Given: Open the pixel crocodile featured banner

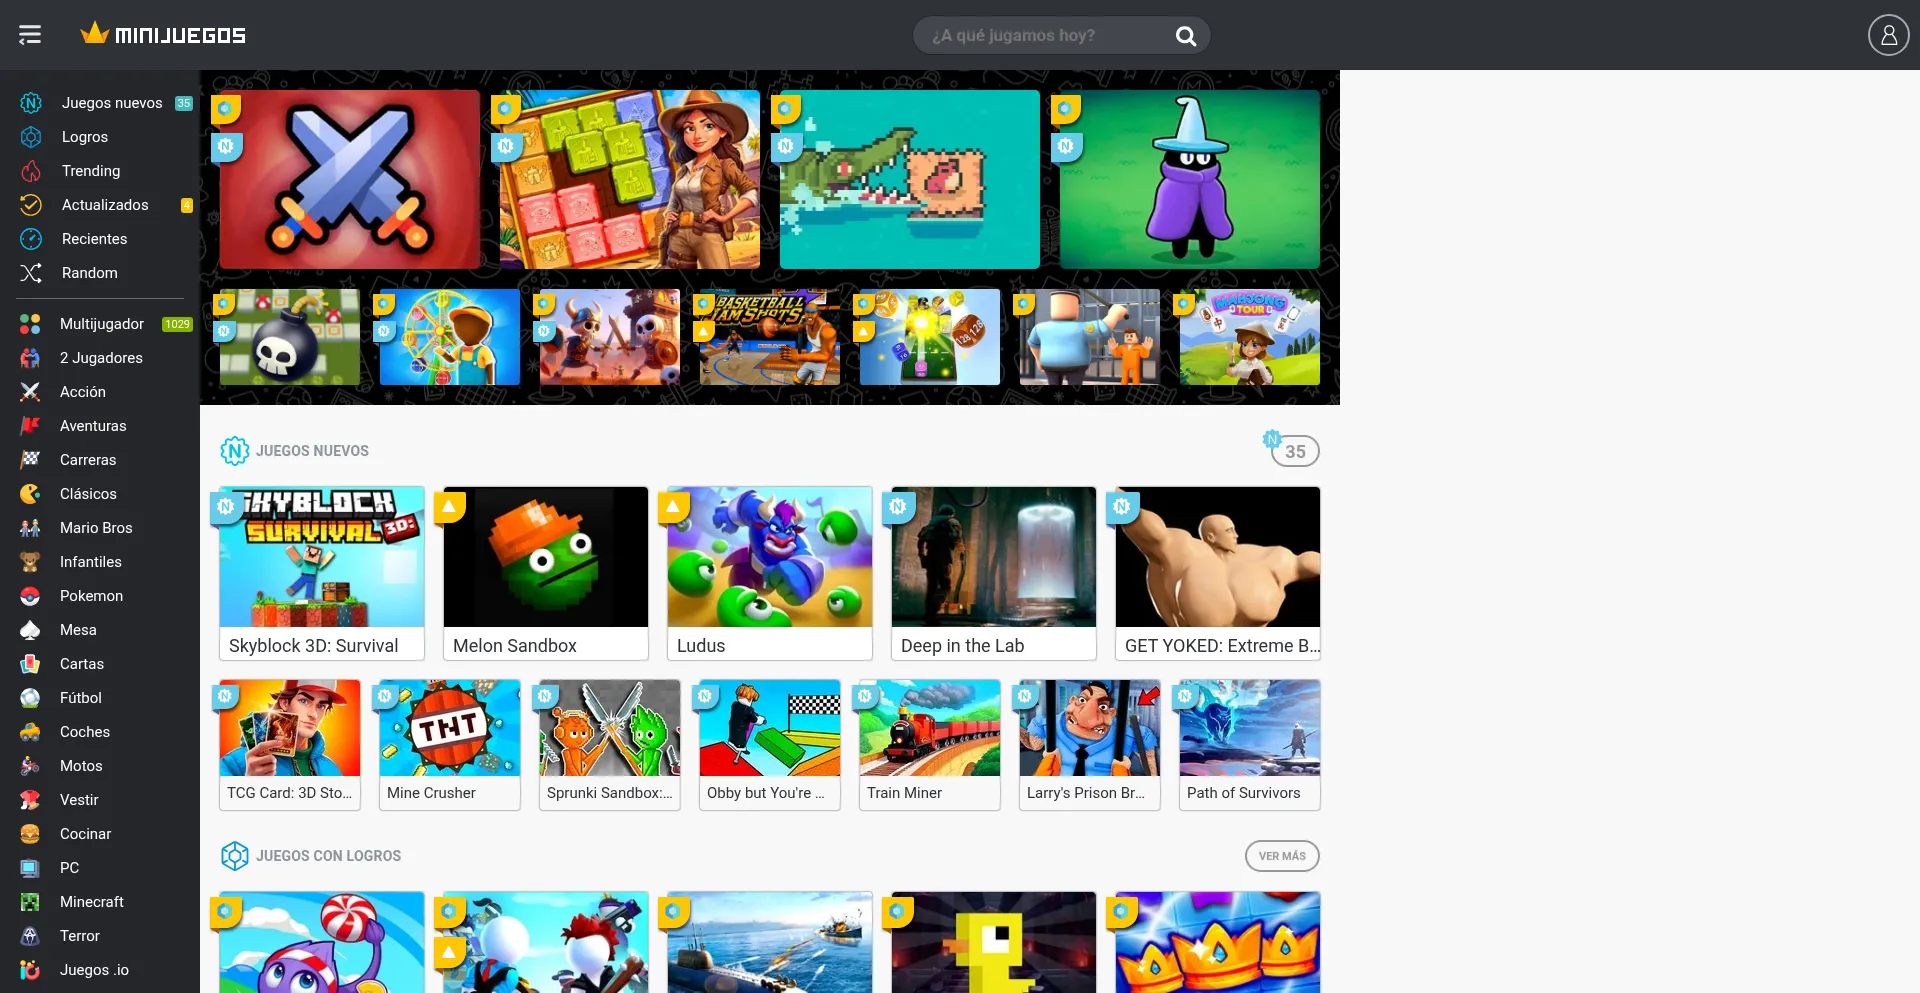Looking at the screenshot, I should pyautogui.click(x=910, y=180).
